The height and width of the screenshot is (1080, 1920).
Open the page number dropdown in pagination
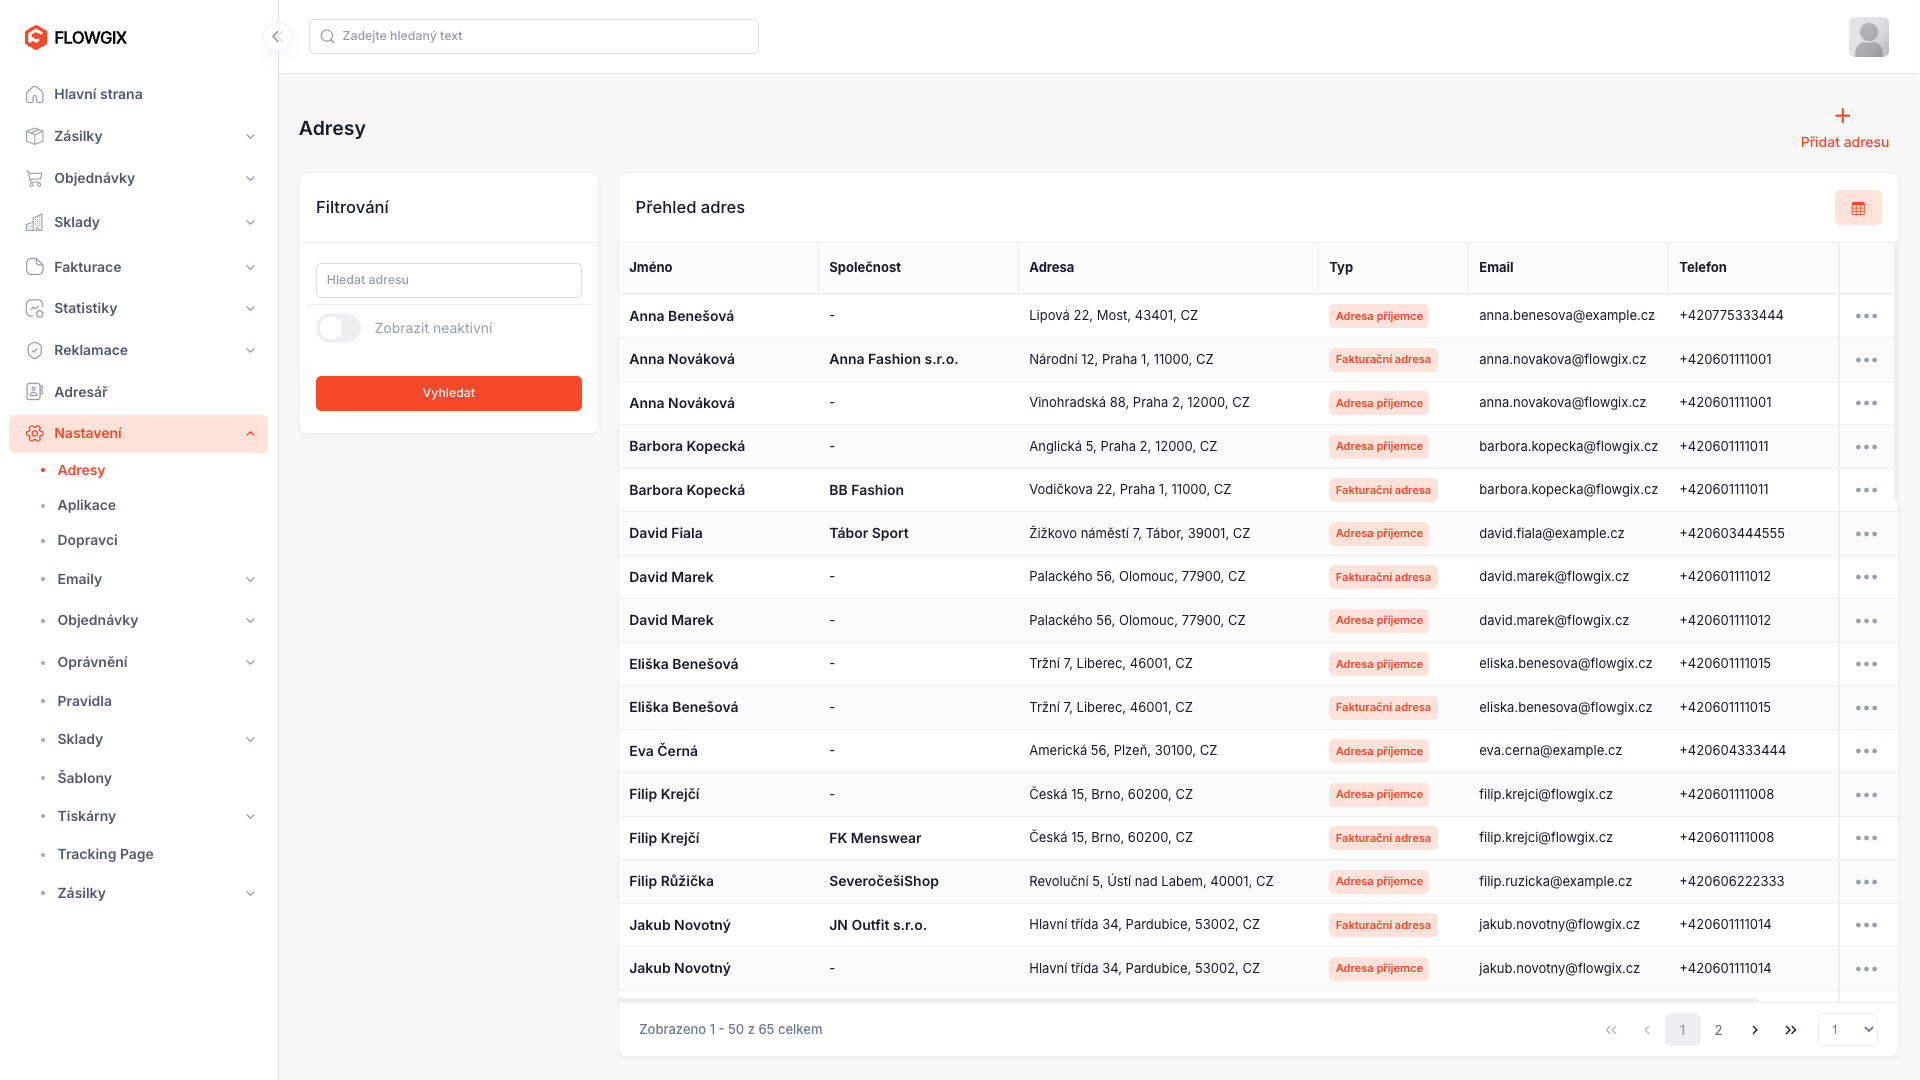click(x=1847, y=1030)
